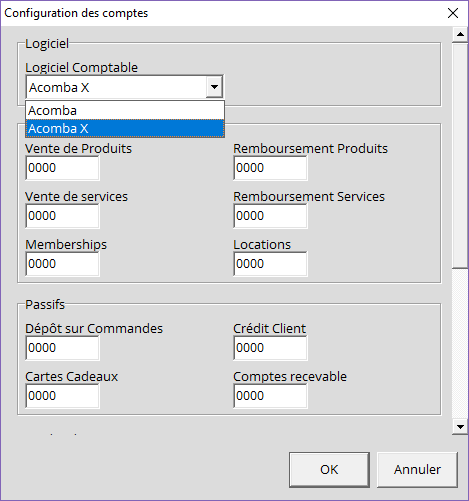469x501 pixels.
Task: Click the Locations account field
Action: point(270,264)
